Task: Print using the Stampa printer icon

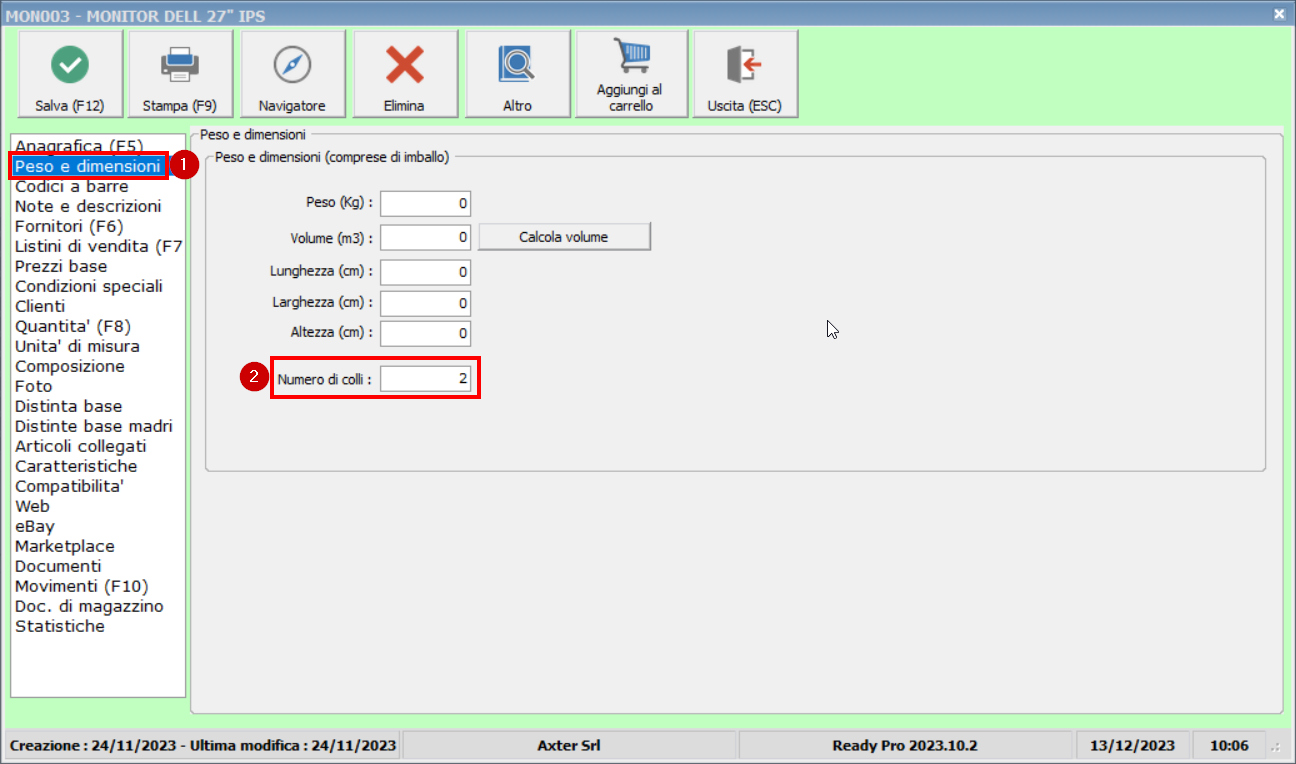Action: 180,65
